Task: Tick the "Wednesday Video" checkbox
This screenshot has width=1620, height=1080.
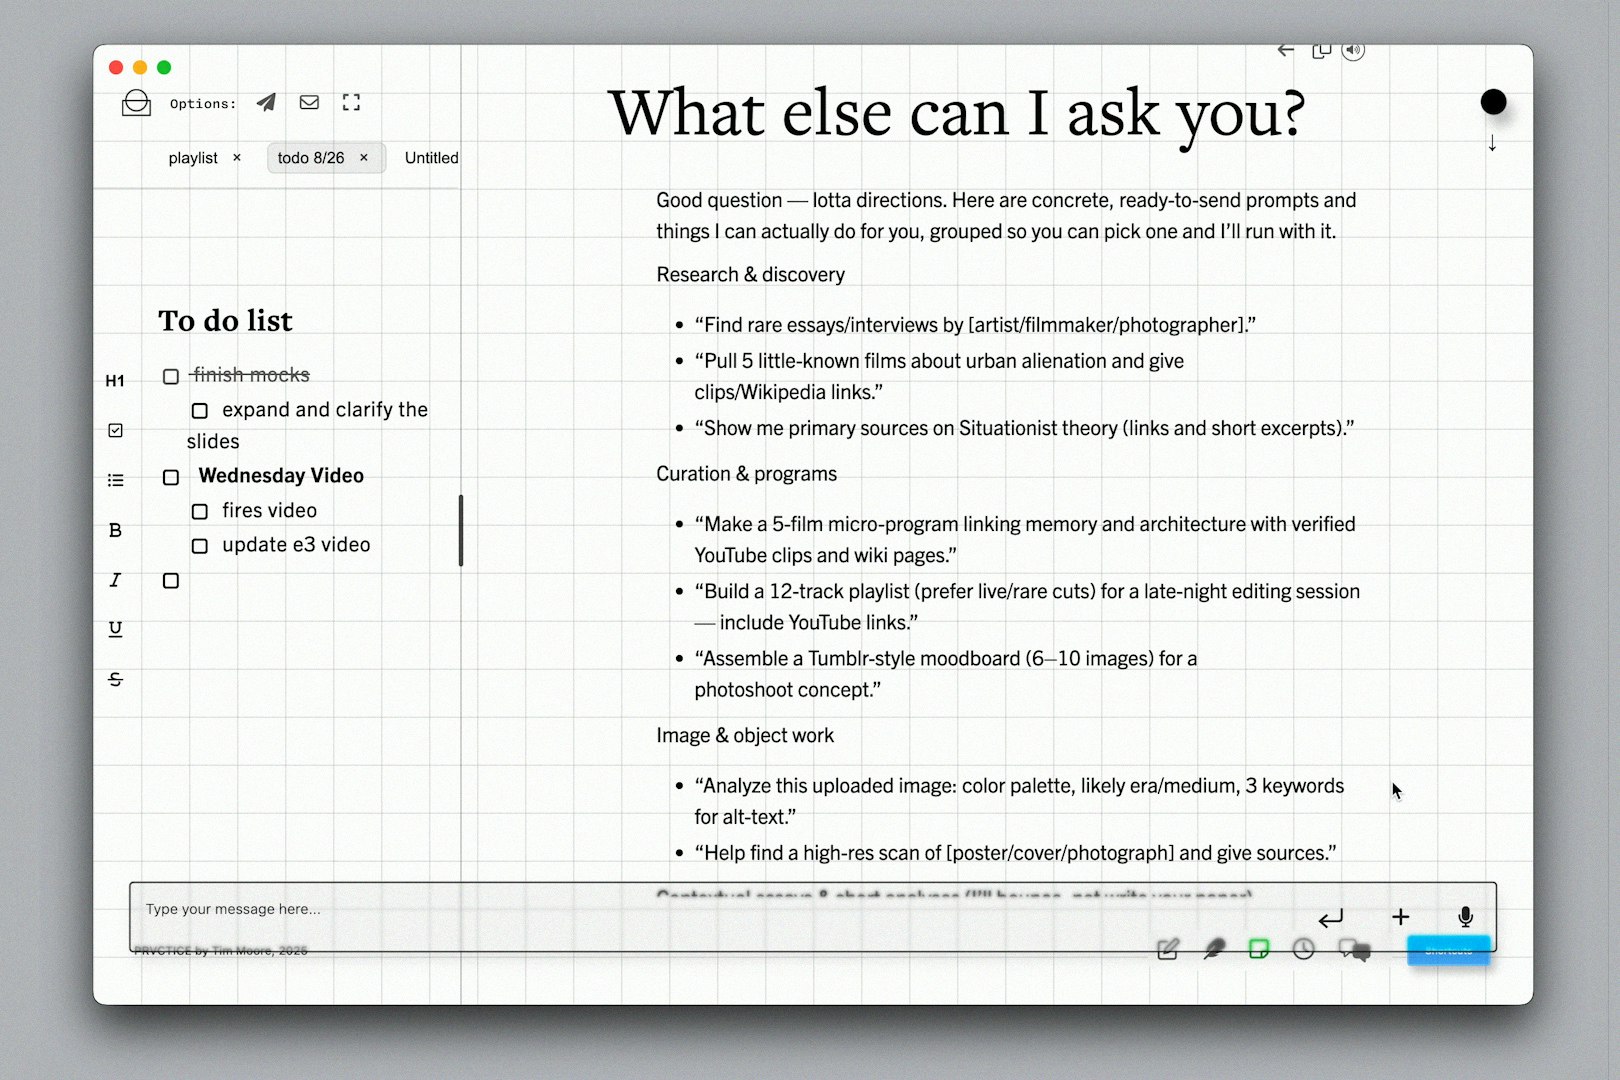Action: pyautogui.click(x=171, y=478)
